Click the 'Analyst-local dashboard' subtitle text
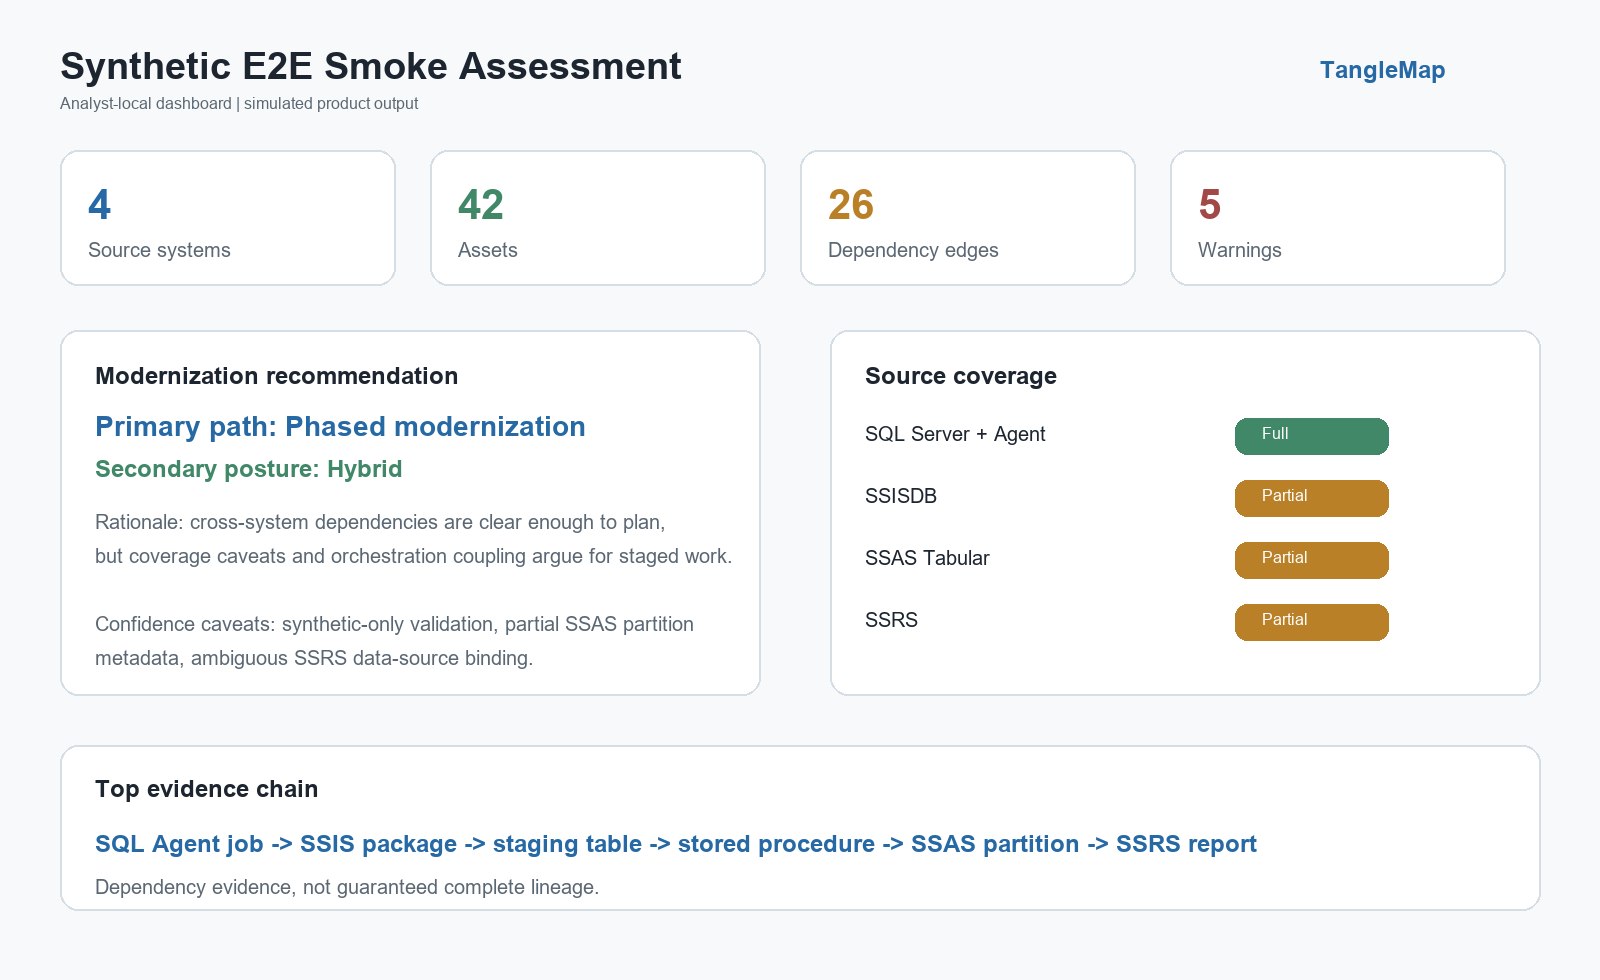Viewport: 1600px width, 980px height. pos(146,104)
